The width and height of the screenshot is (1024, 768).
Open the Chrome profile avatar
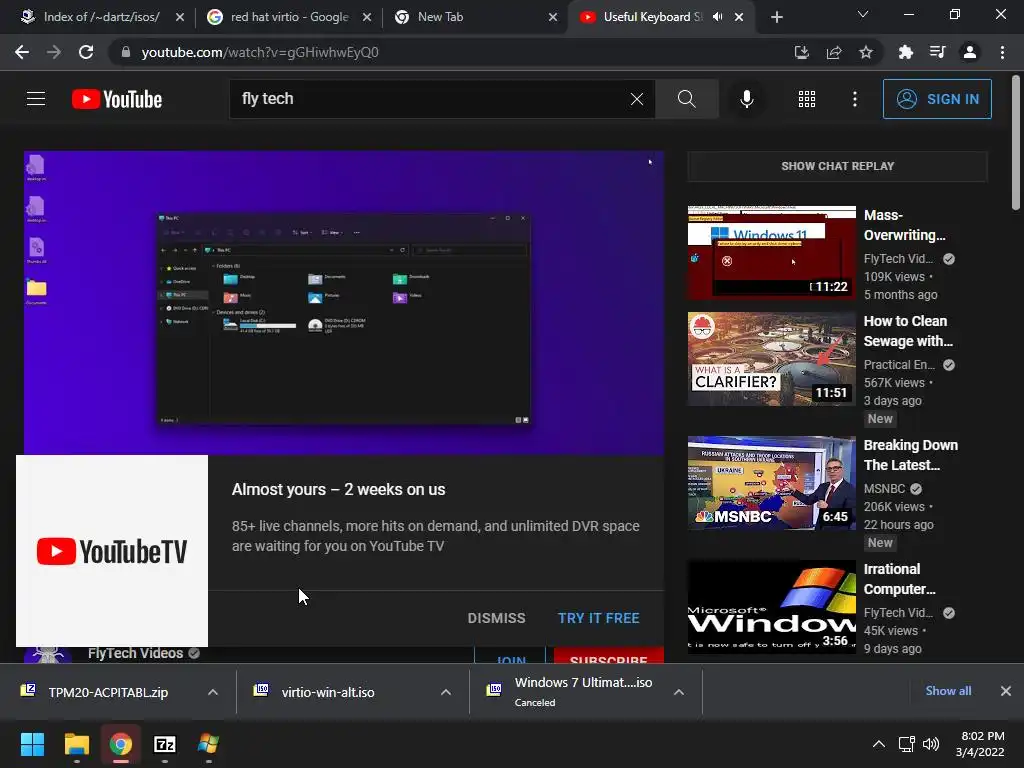click(x=970, y=52)
